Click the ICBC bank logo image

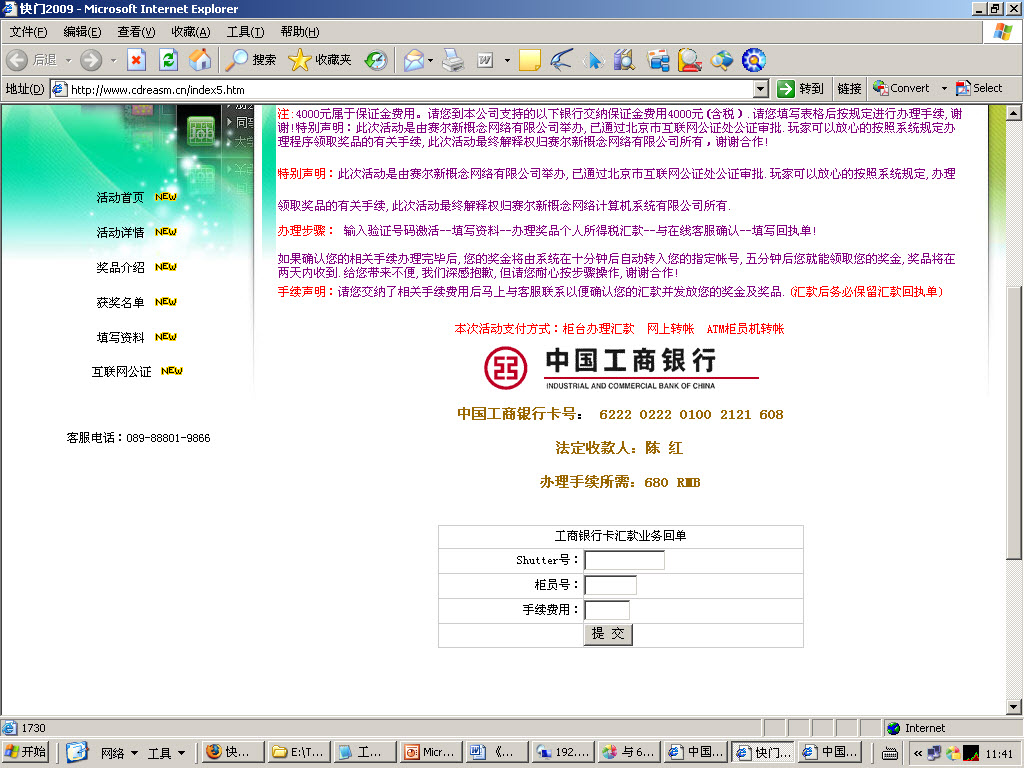tap(622, 369)
